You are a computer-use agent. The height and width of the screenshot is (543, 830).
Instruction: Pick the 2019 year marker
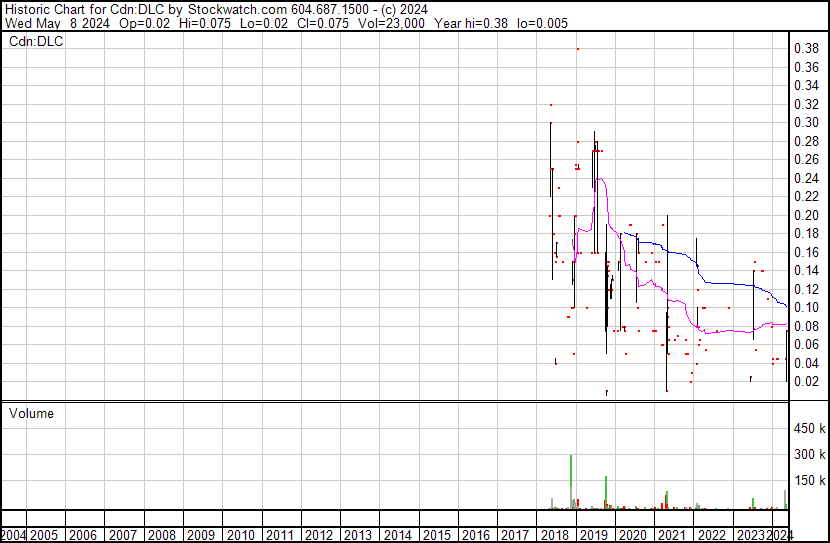(593, 535)
